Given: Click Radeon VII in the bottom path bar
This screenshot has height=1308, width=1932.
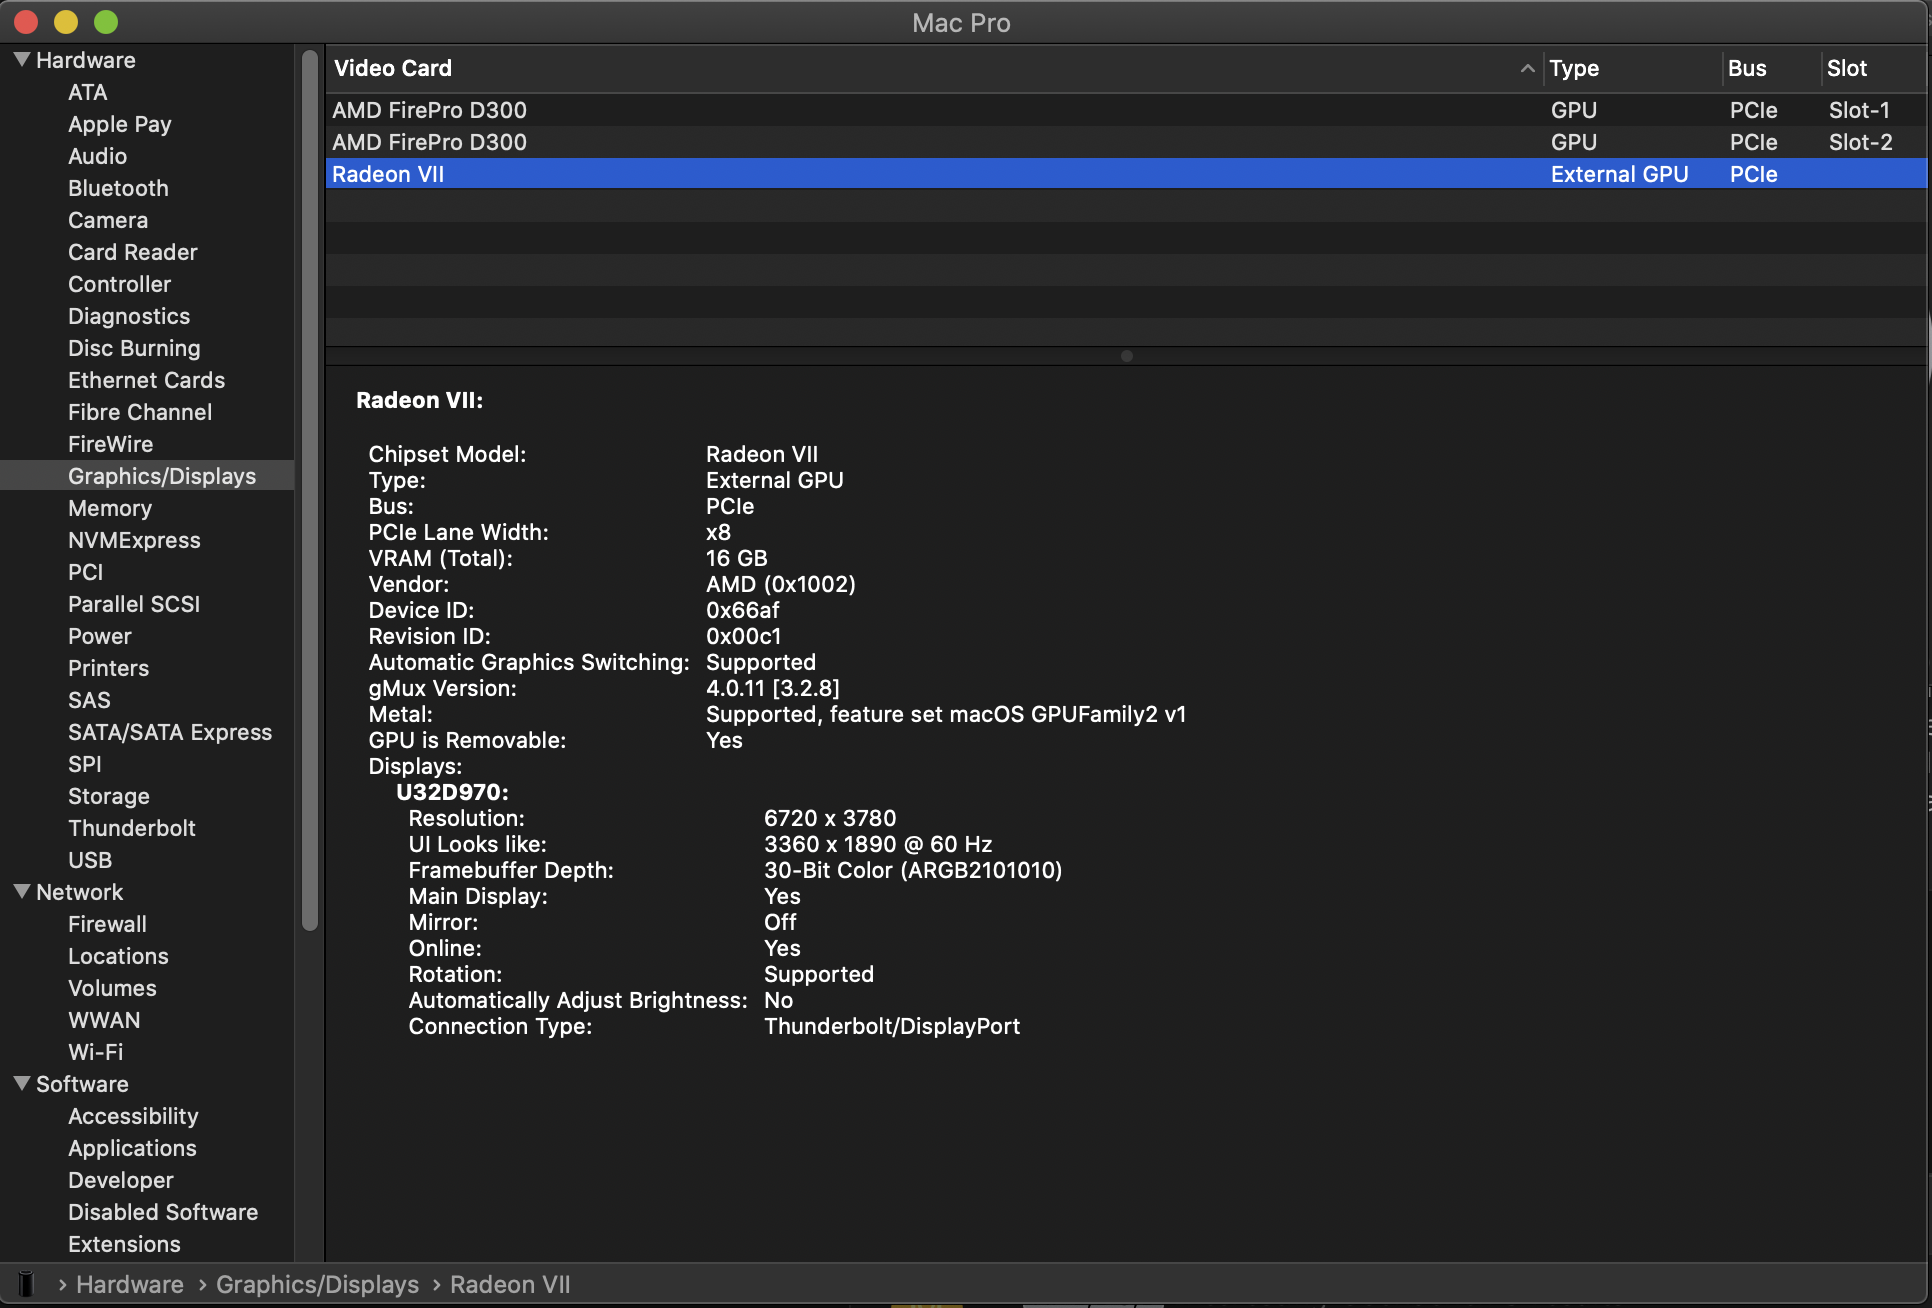Looking at the screenshot, I should pyautogui.click(x=510, y=1284).
